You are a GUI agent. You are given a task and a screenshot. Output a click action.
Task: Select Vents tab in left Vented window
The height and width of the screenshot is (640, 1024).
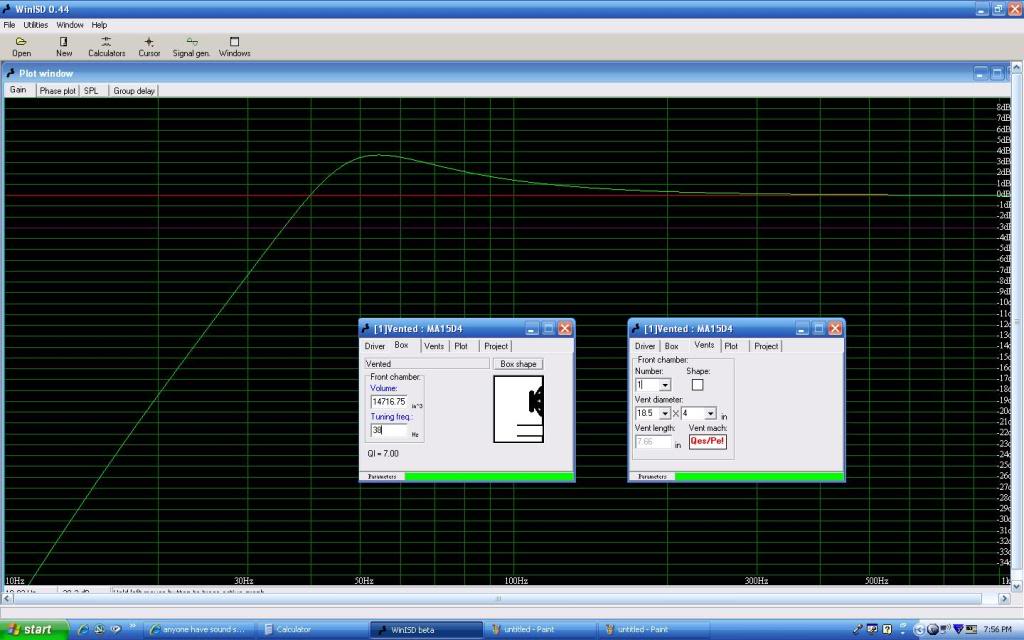click(434, 346)
